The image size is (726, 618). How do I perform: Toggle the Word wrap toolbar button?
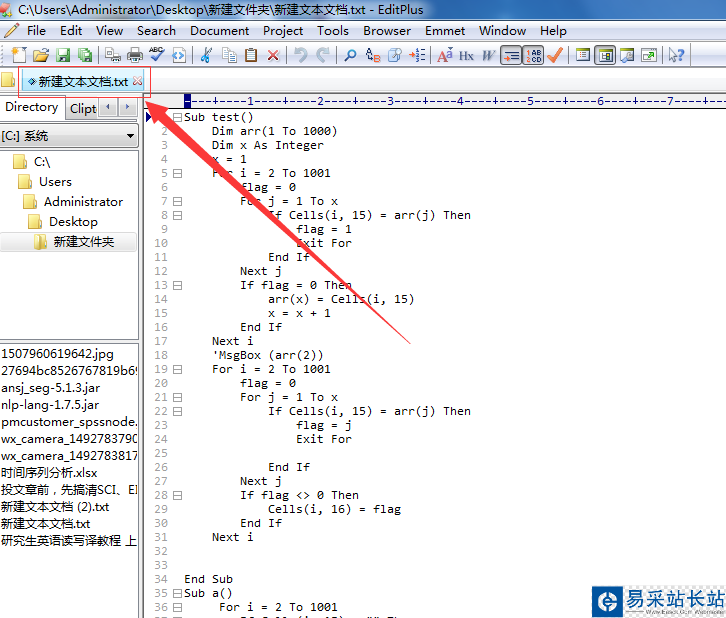pos(511,55)
